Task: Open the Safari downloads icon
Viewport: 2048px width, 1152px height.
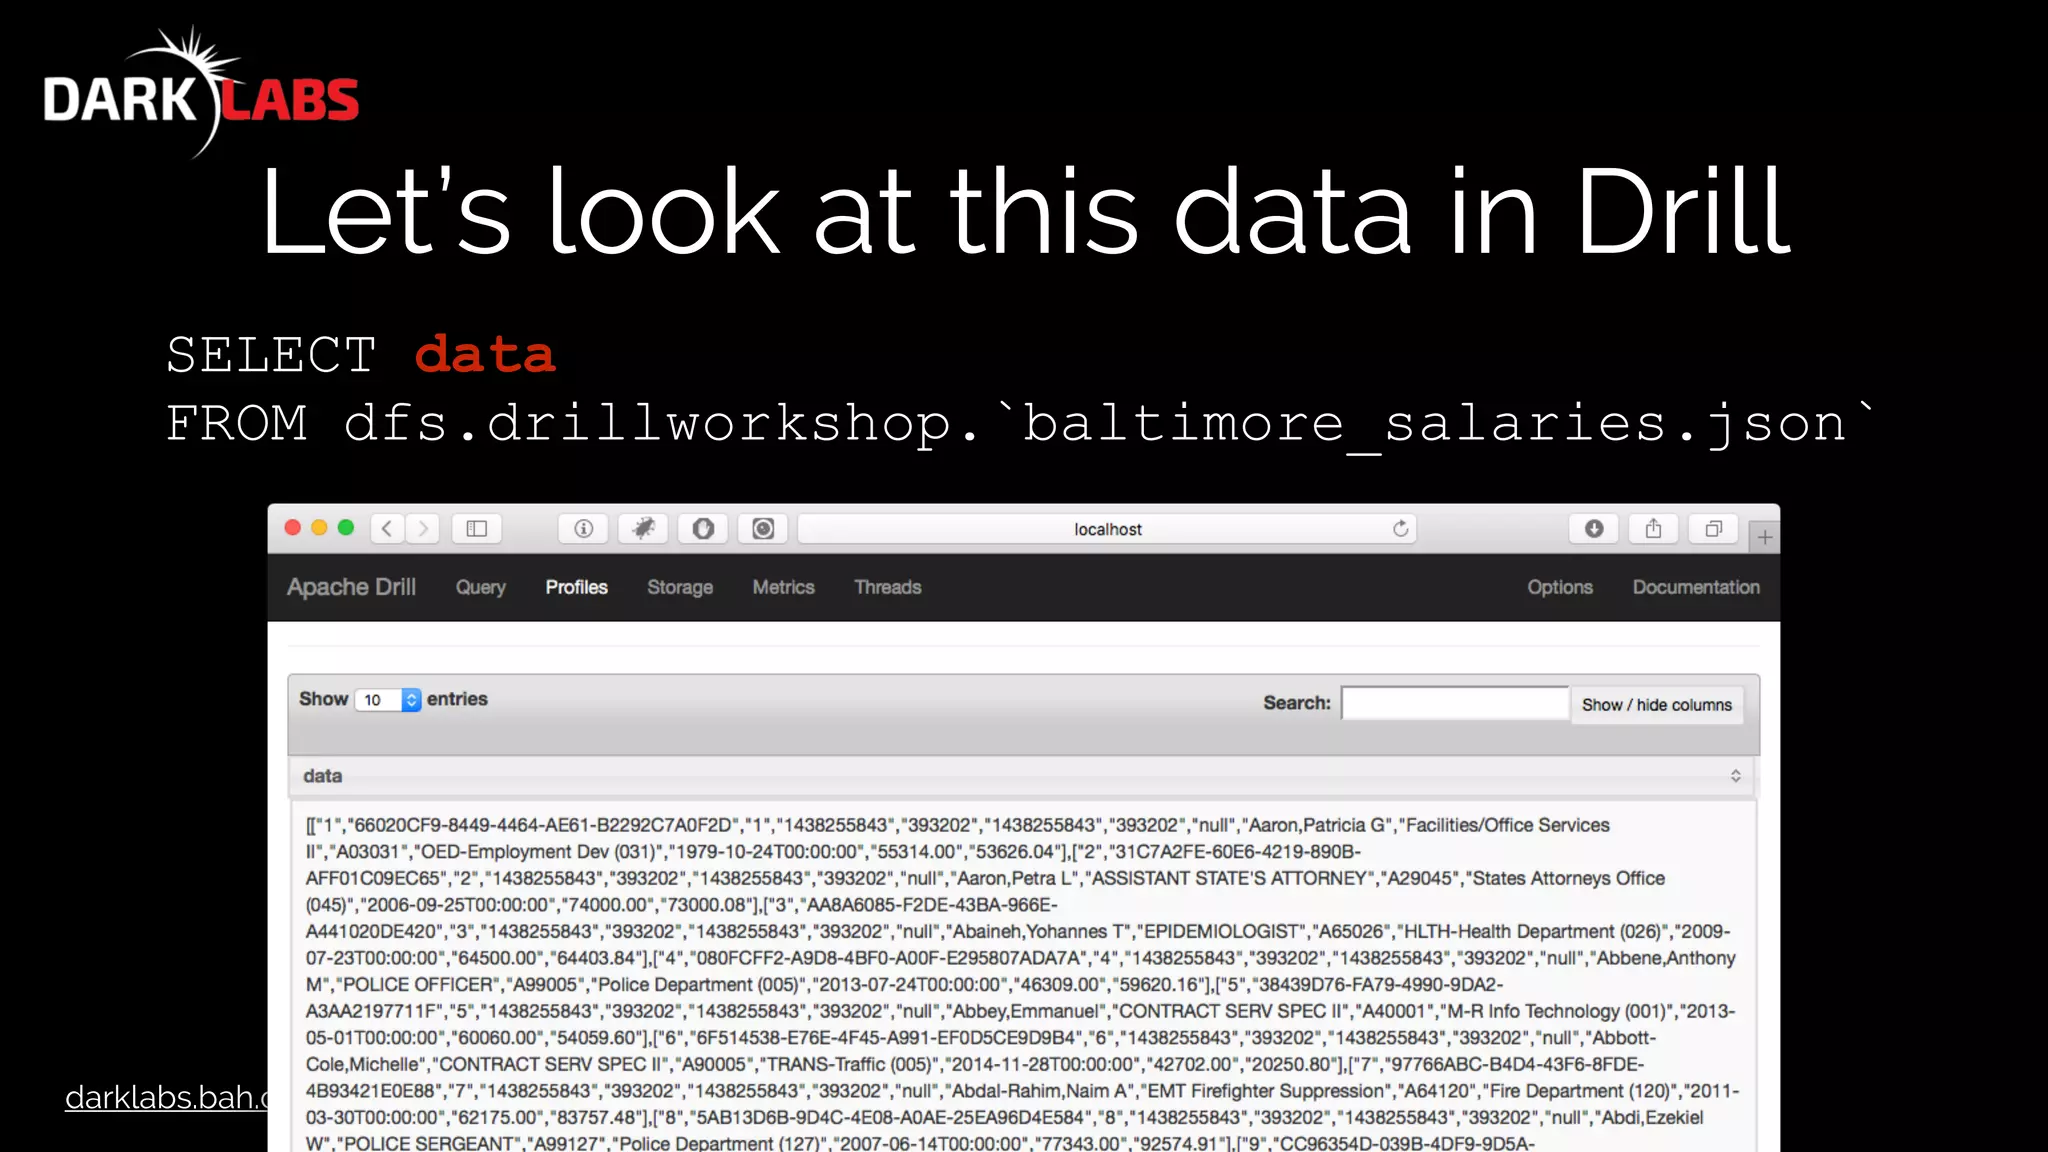Action: (x=1594, y=528)
